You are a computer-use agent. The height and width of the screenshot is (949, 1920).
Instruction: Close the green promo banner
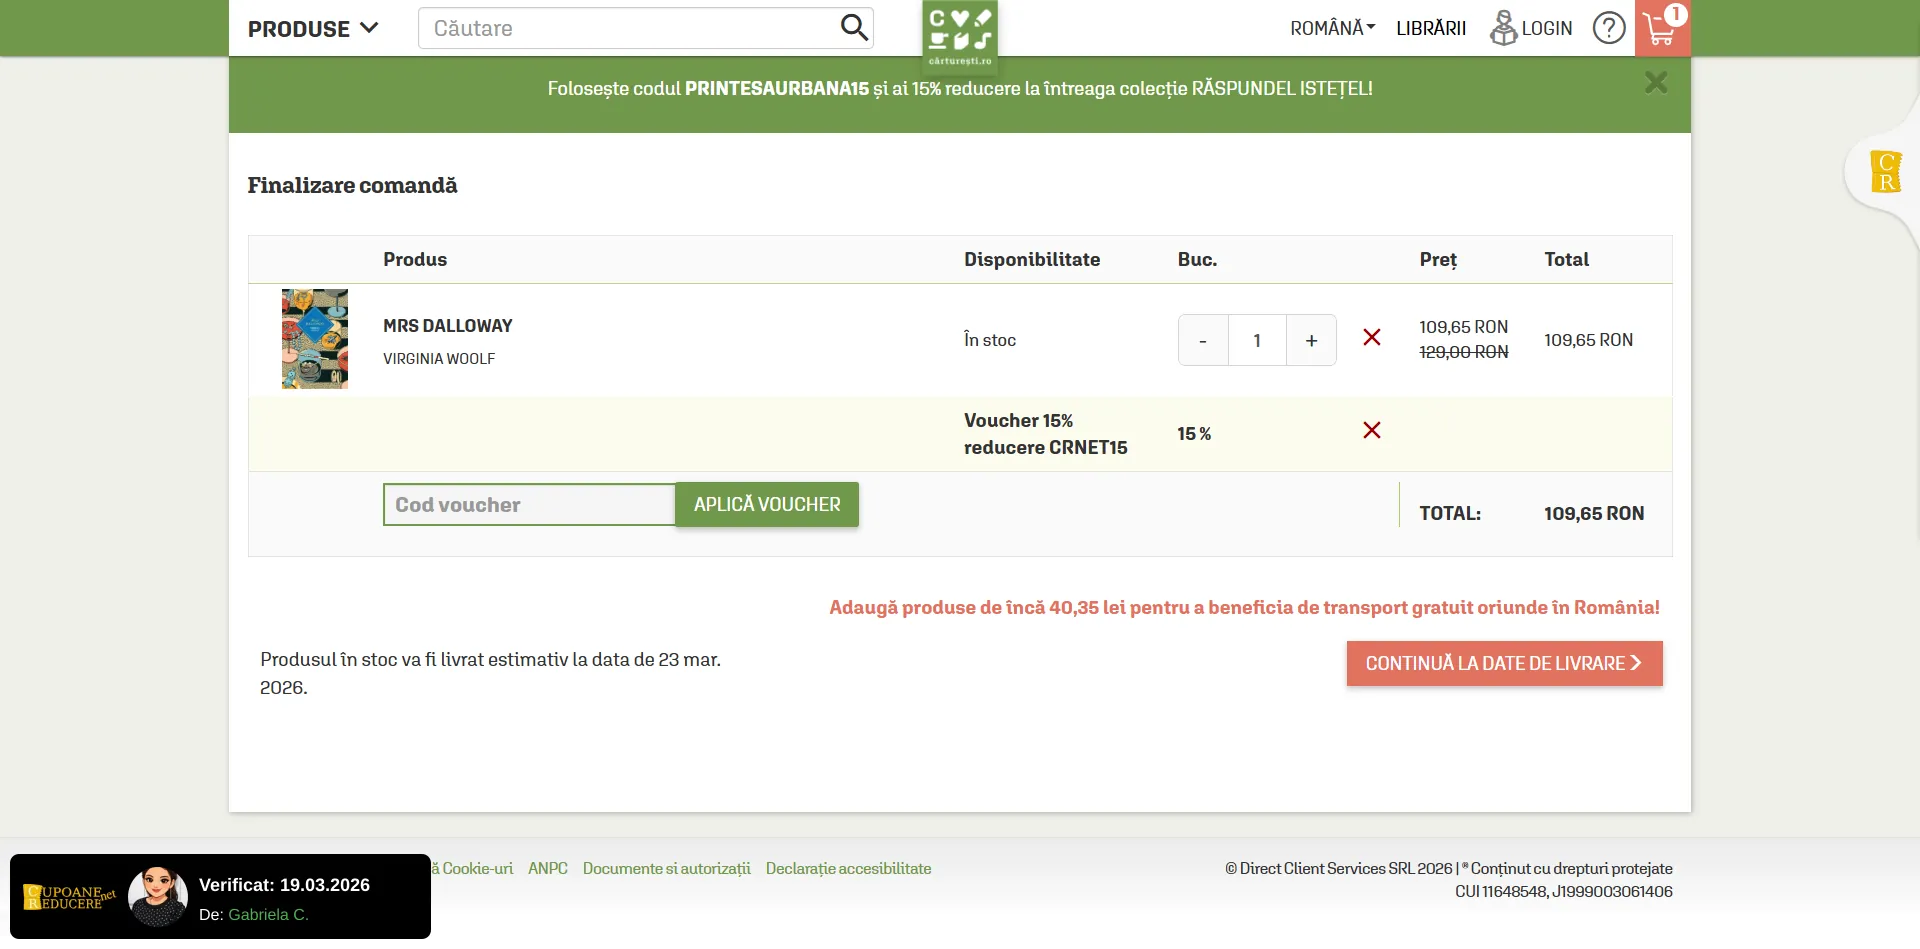coord(1656,83)
